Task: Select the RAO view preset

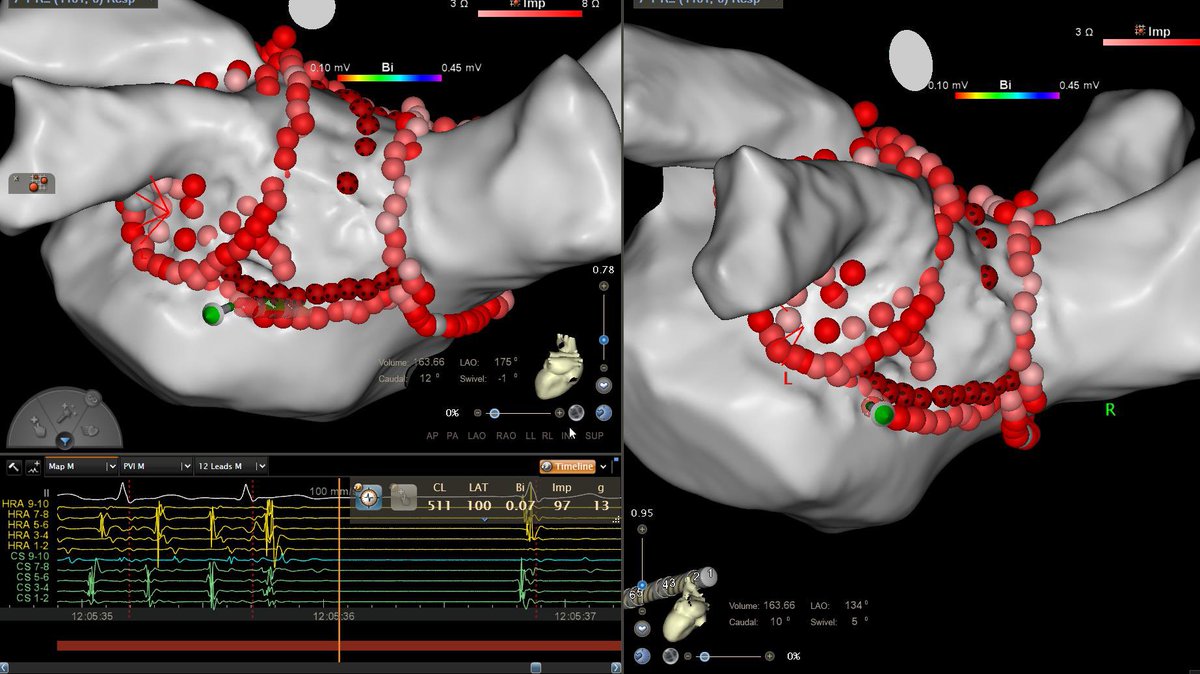Action: point(506,435)
